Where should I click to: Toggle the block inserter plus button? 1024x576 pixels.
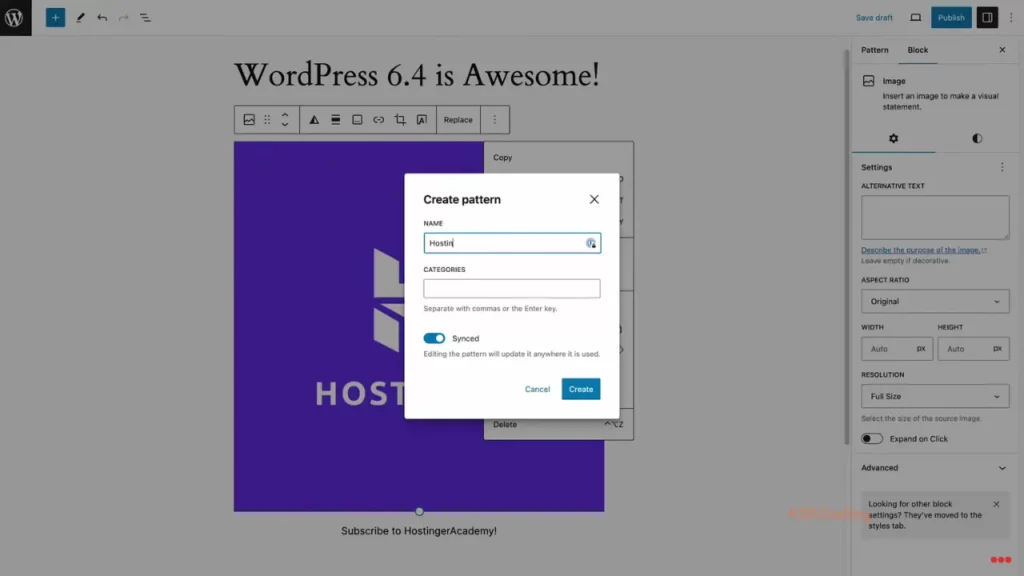tap(56, 18)
